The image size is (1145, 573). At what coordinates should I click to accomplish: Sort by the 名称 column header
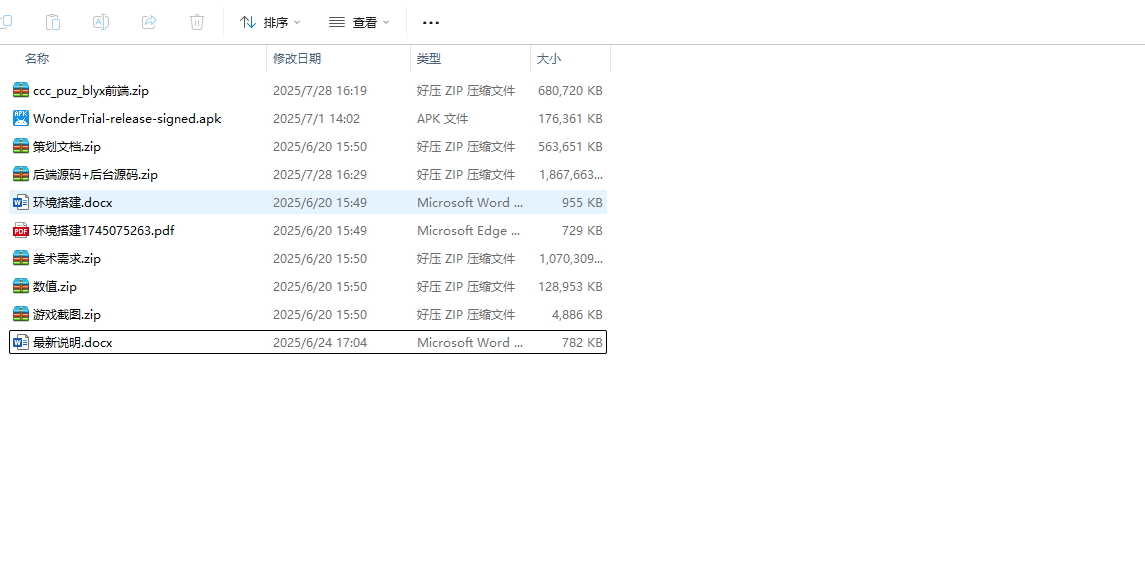click(37, 58)
